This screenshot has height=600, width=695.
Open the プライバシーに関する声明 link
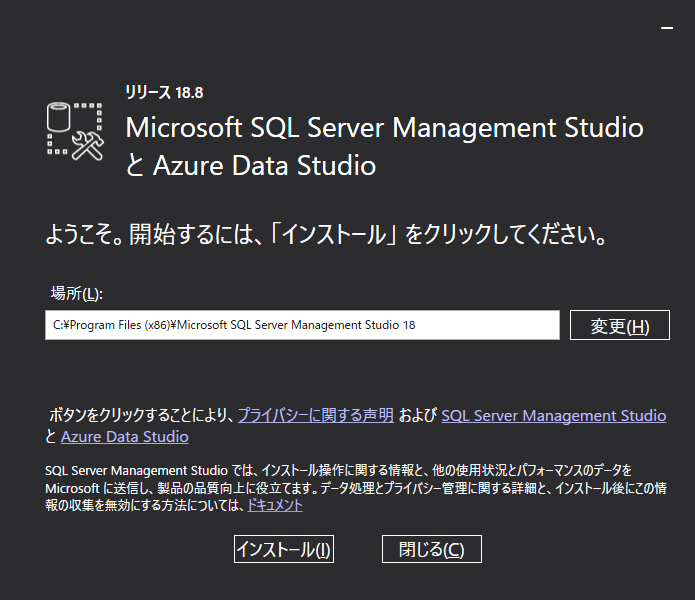point(315,416)
